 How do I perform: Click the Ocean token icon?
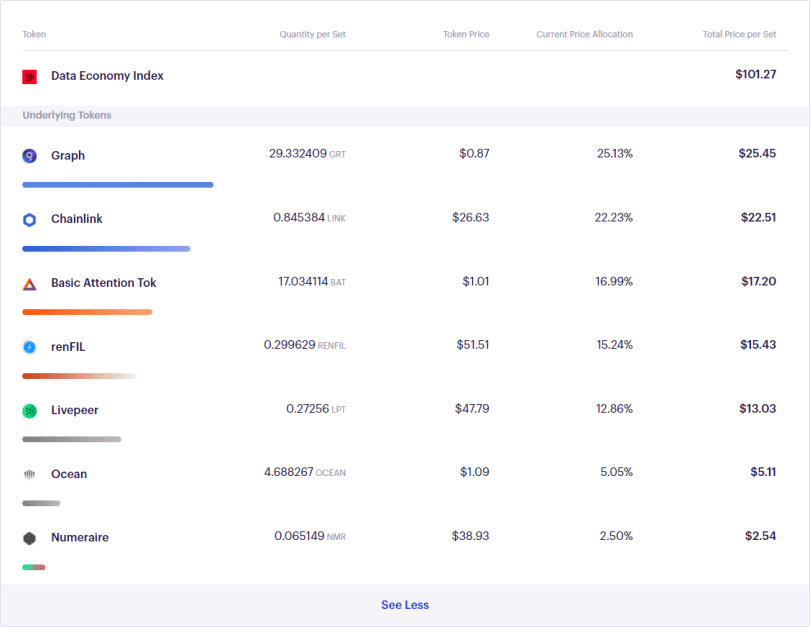click(29, 474)
